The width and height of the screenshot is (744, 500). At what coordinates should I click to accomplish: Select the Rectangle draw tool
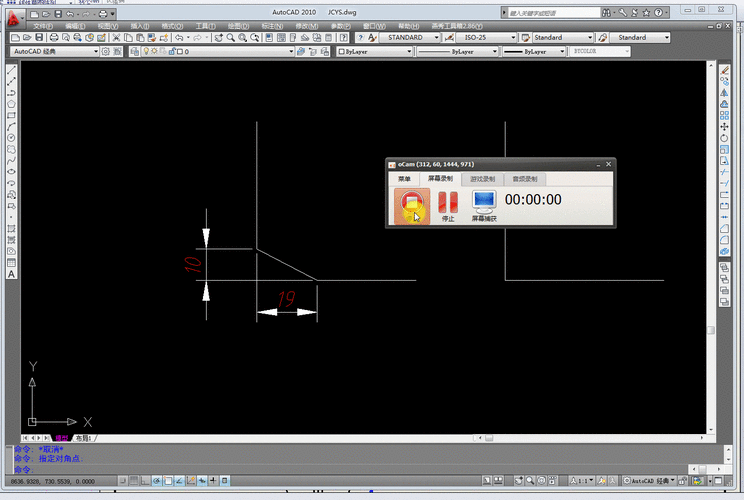tap(11, 115)
